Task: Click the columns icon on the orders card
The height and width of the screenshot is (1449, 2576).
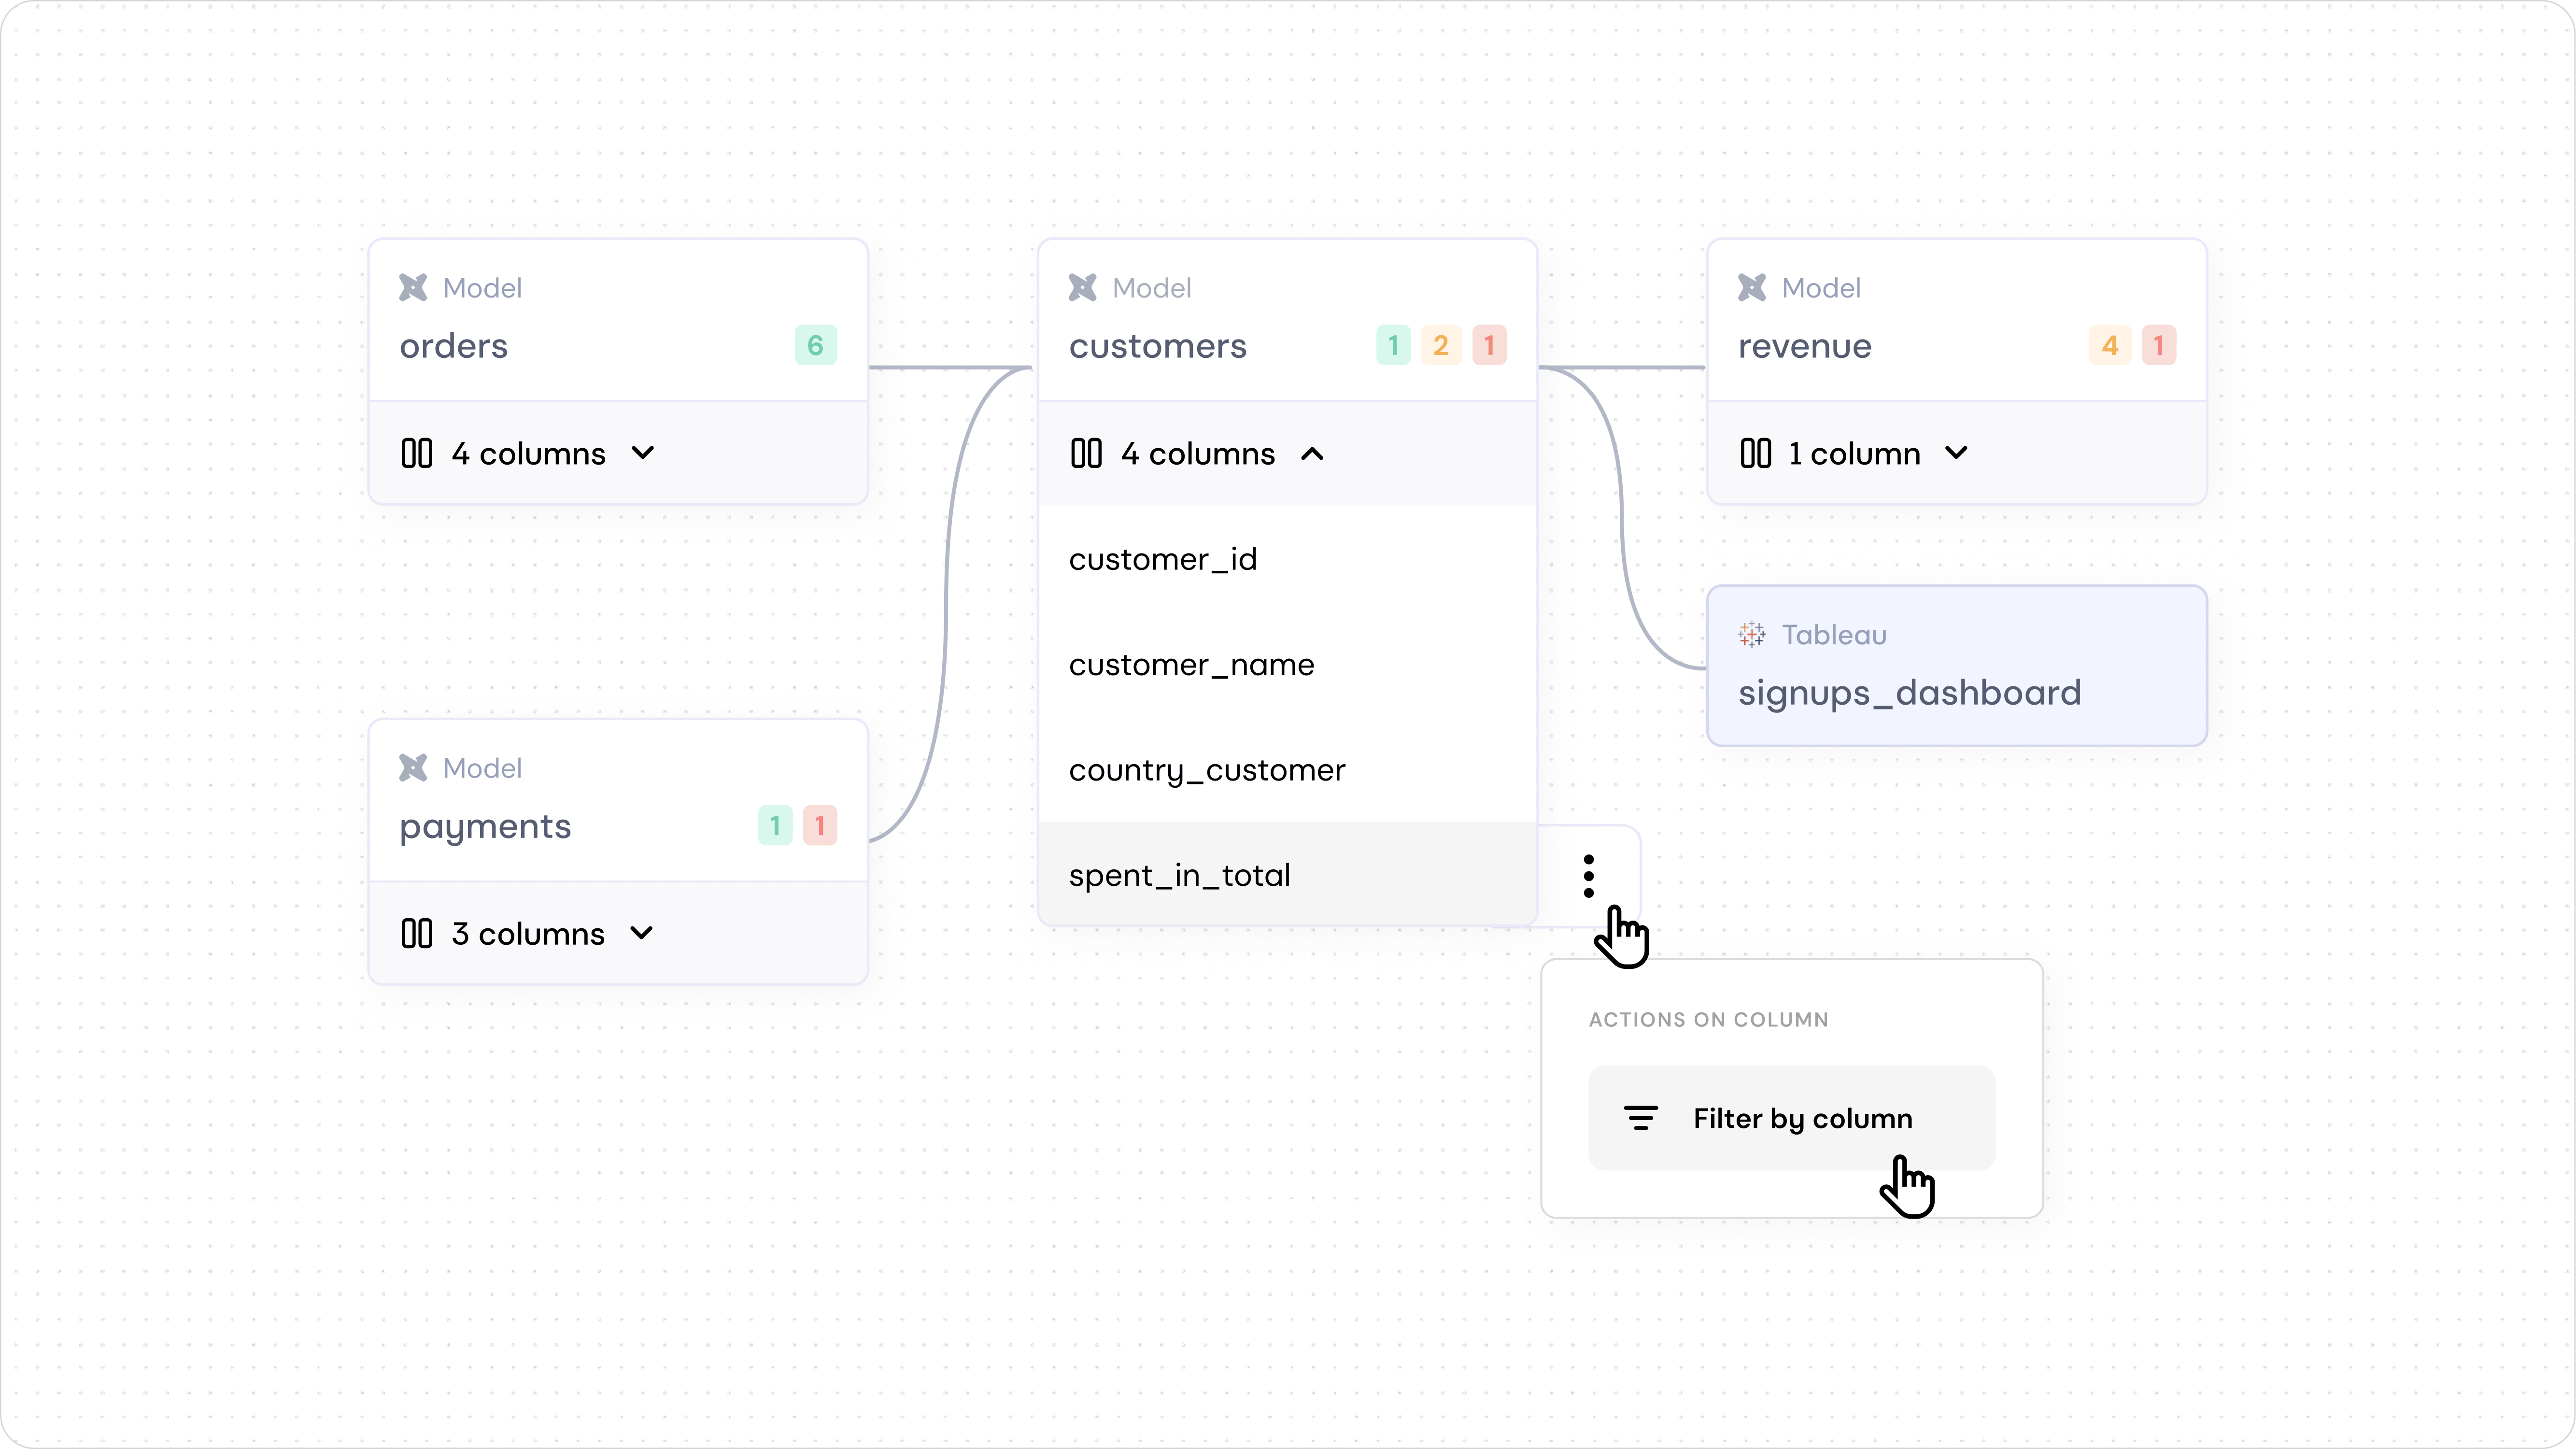Action: tap(417, 453)
